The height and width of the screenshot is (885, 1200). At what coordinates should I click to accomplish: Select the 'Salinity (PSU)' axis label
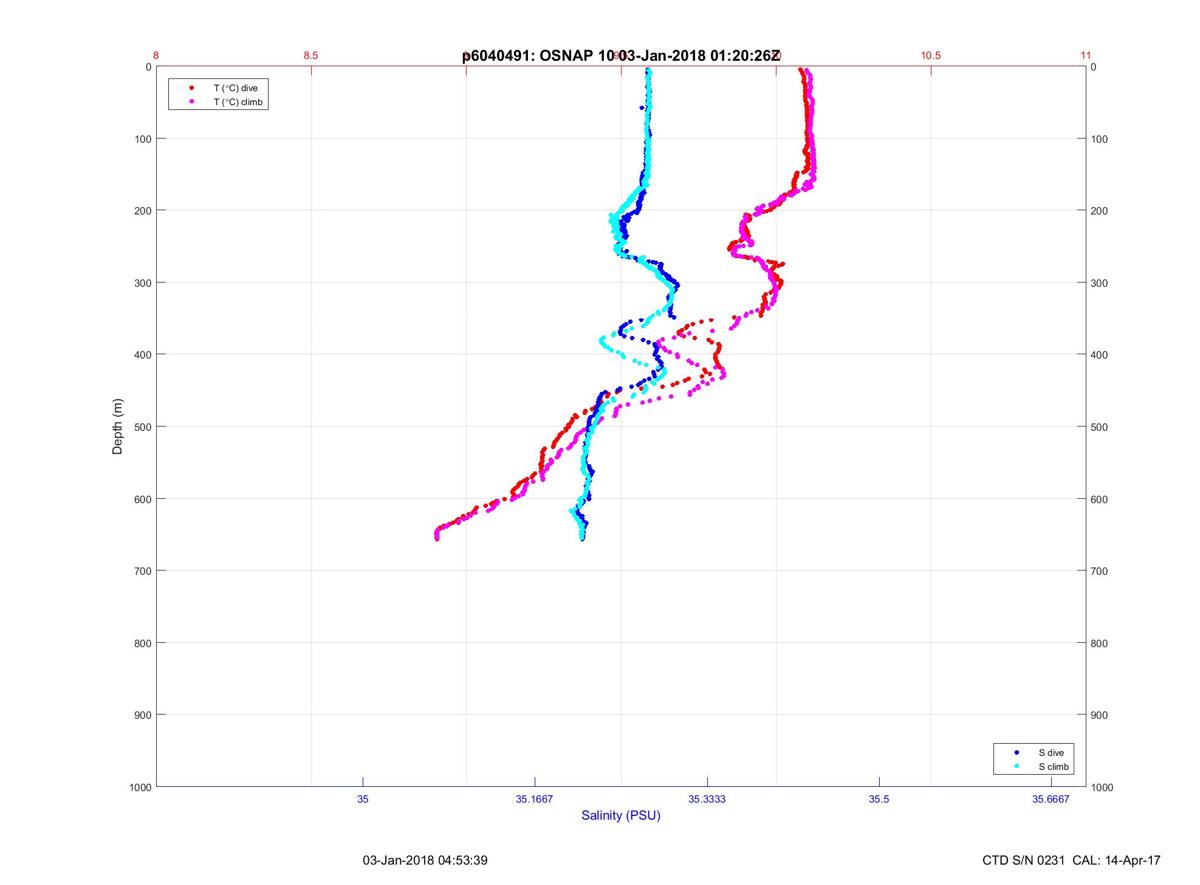pyautogui.click(x=621, y=816)
